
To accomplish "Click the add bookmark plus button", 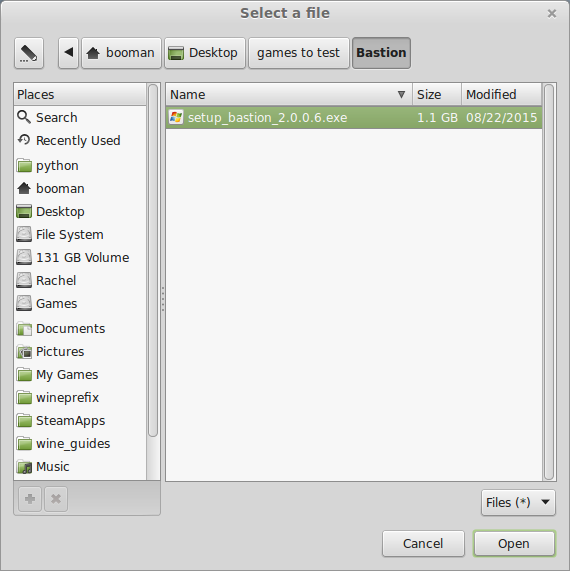I will 30,499.
